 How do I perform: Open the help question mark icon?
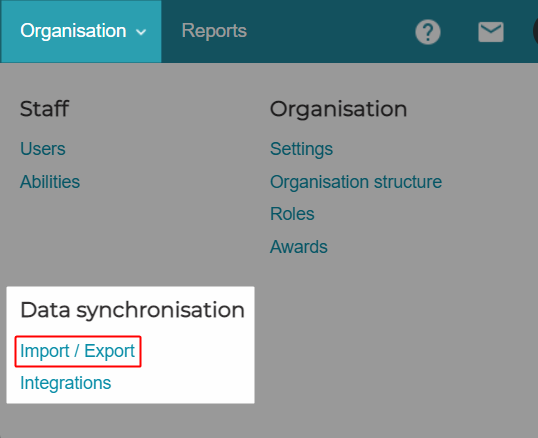click(x=428, y=32)
